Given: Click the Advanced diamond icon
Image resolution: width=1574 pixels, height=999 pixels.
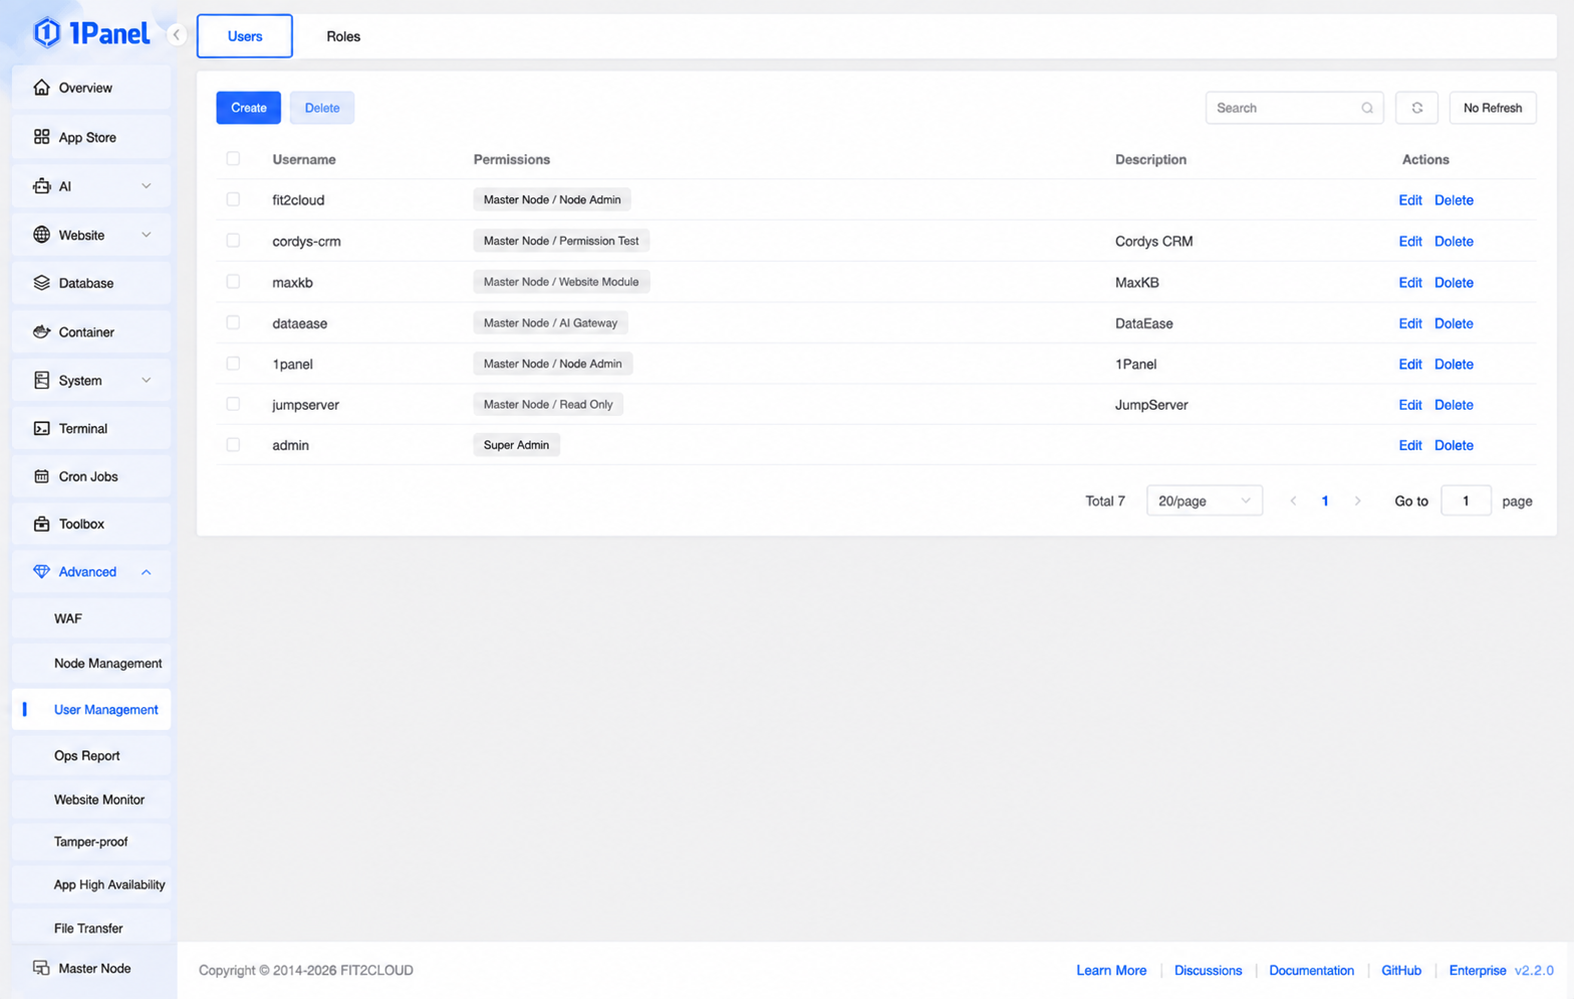Looking at the screenshot, I should click(41, 572).
